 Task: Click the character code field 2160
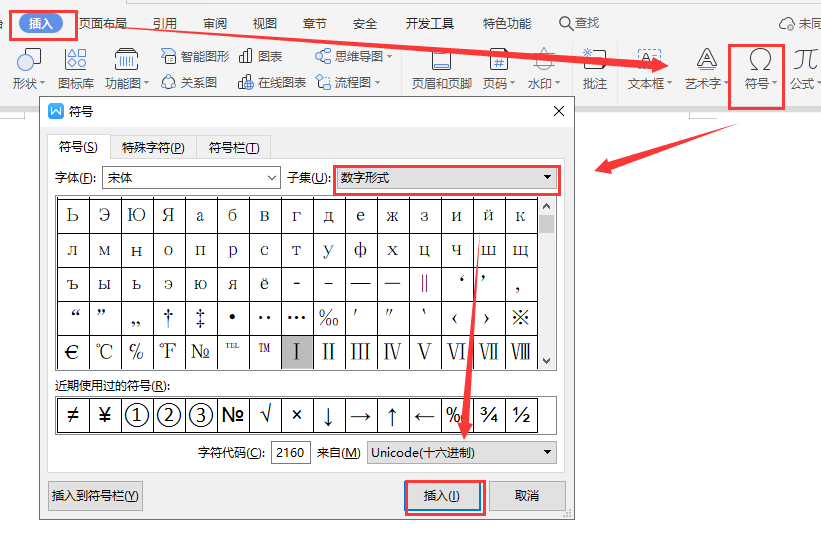[x=291, y=452]
